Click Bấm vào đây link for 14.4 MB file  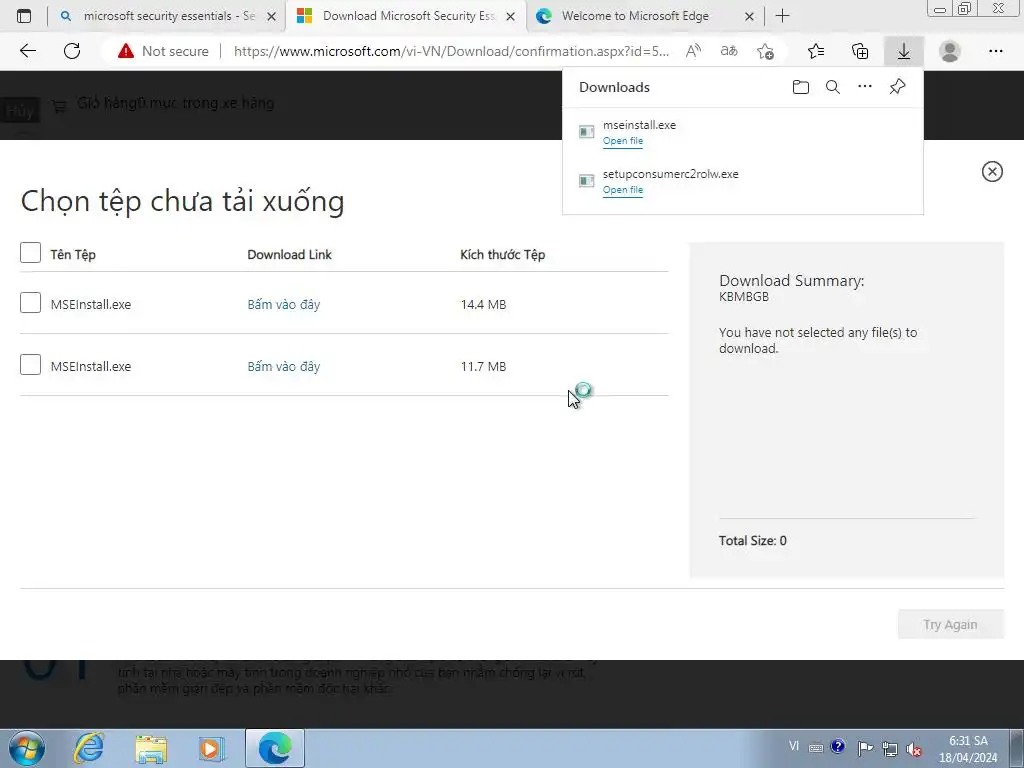[x=283, y=304]
